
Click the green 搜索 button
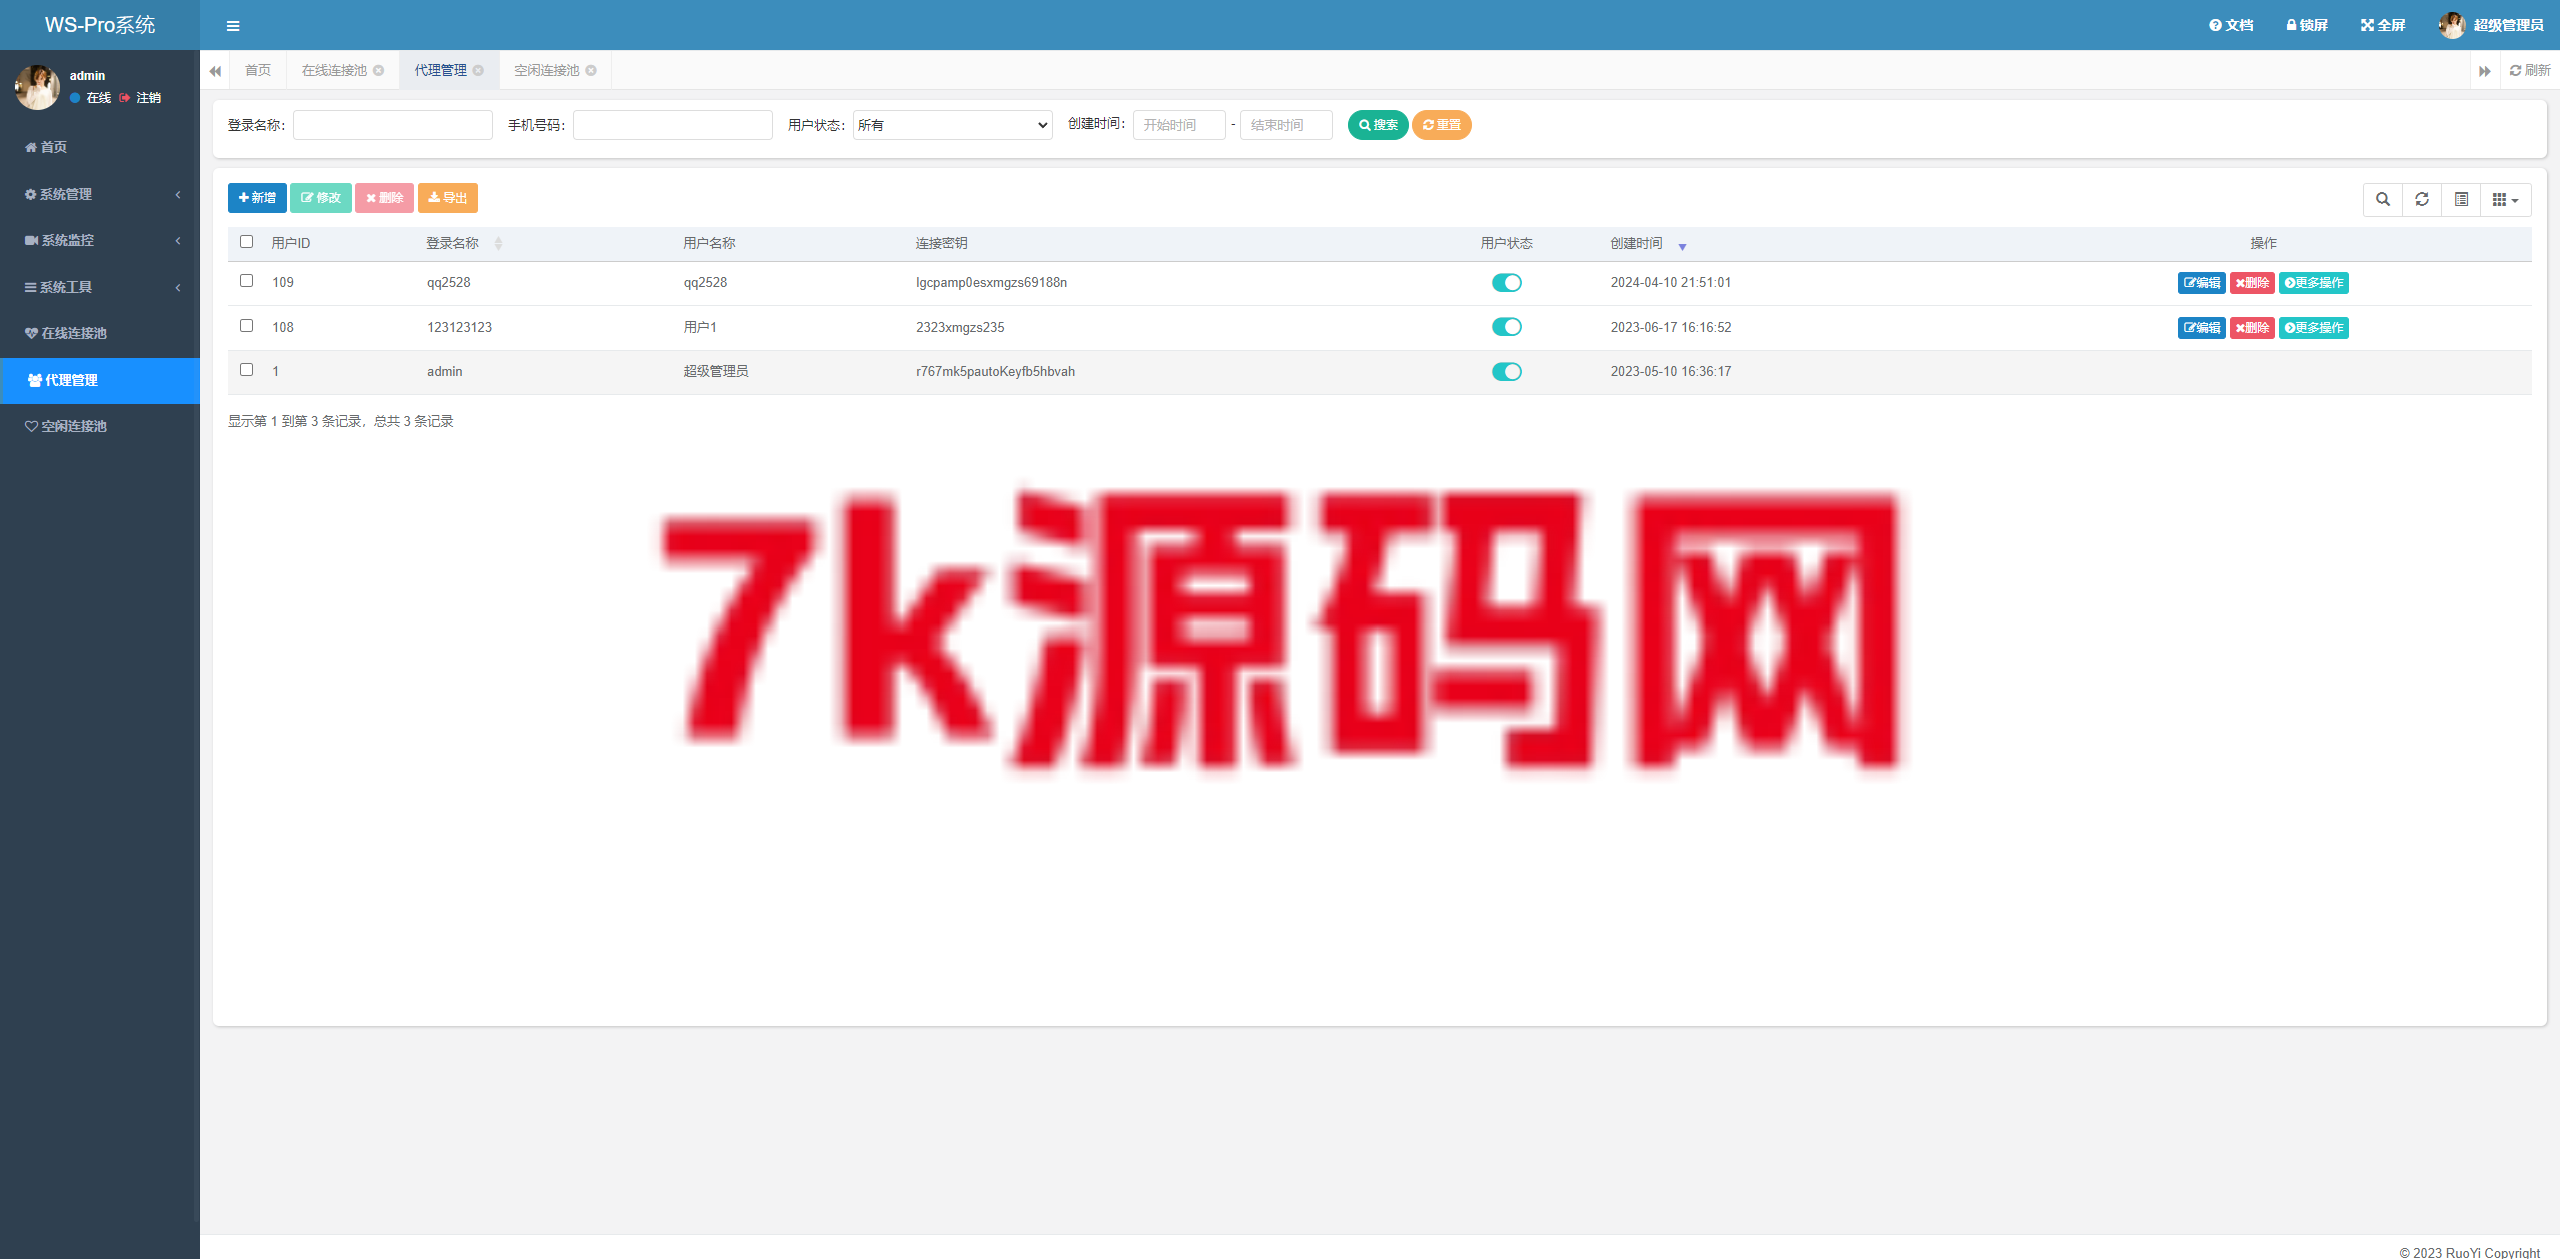coord(1378,125)
